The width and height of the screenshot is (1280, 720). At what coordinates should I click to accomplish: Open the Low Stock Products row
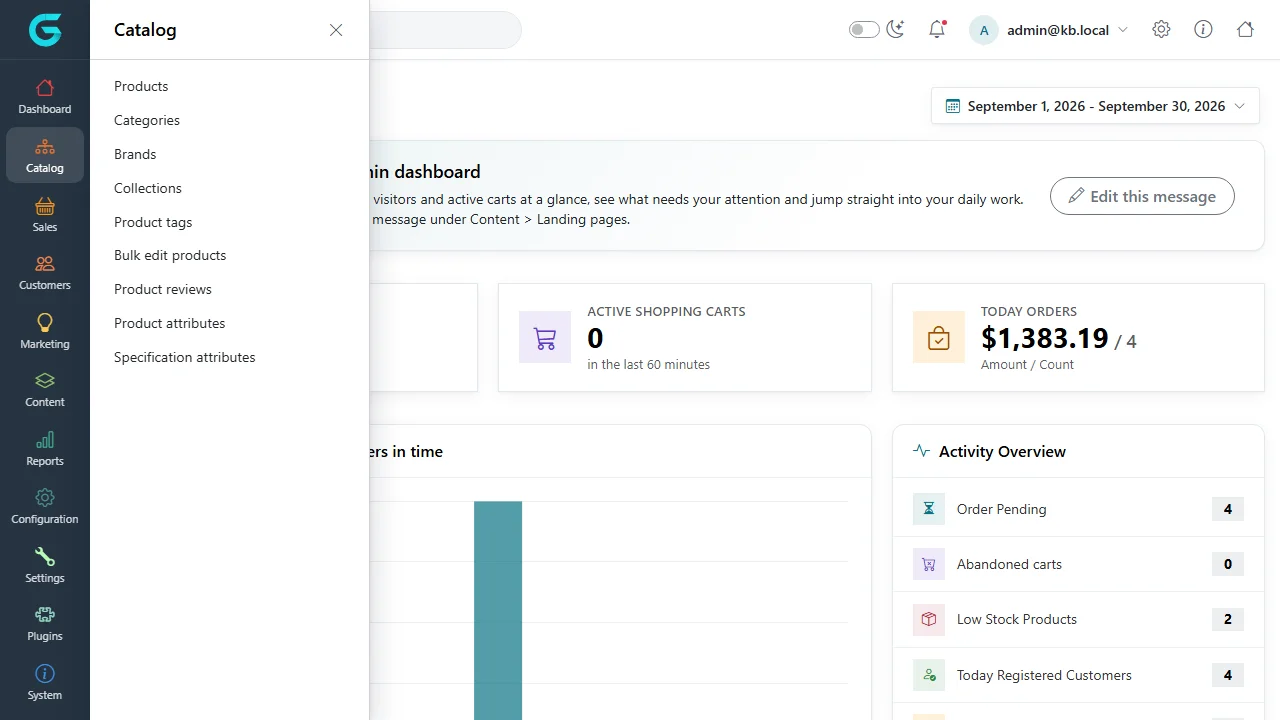pos(1078,619)
